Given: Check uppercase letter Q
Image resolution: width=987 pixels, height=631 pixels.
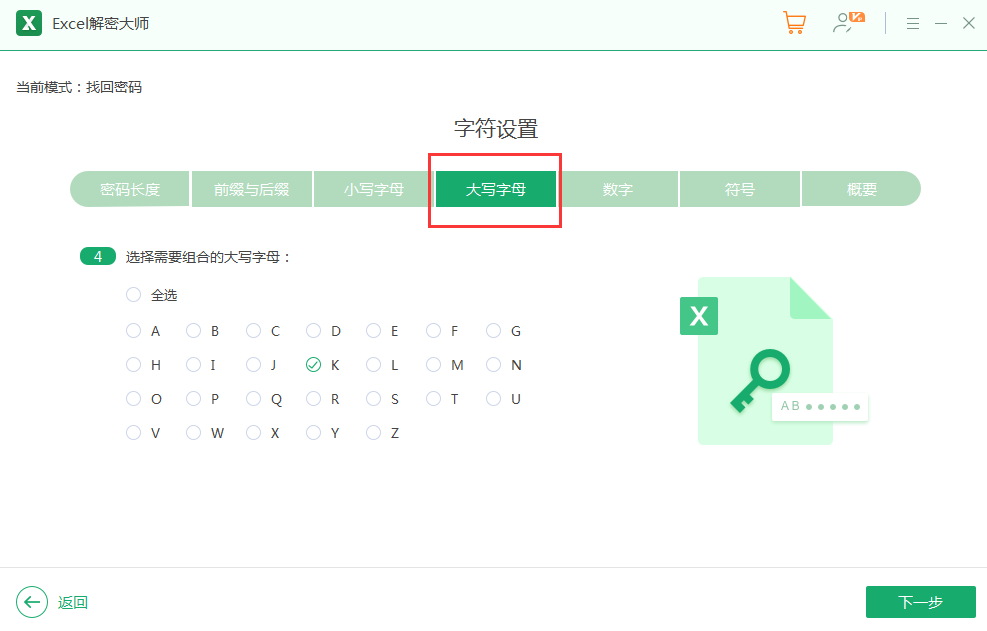Looking at the screenshot, I should [254, 399].
